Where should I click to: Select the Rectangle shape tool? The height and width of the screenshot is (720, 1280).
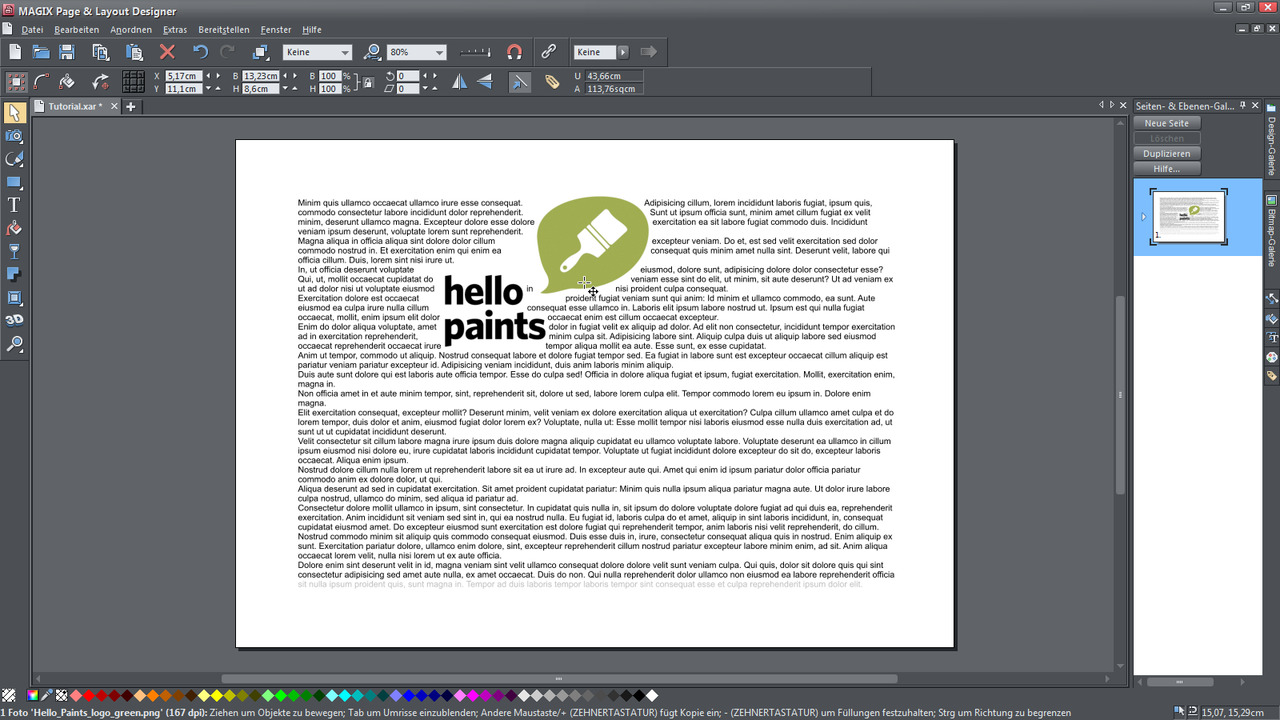[x=14, y=182]
